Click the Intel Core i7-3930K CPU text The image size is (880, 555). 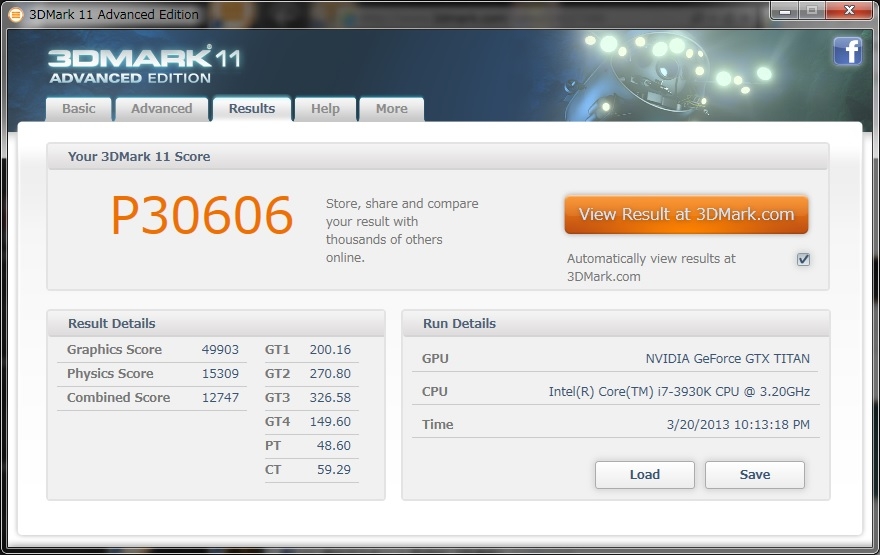tap(679, 392)
